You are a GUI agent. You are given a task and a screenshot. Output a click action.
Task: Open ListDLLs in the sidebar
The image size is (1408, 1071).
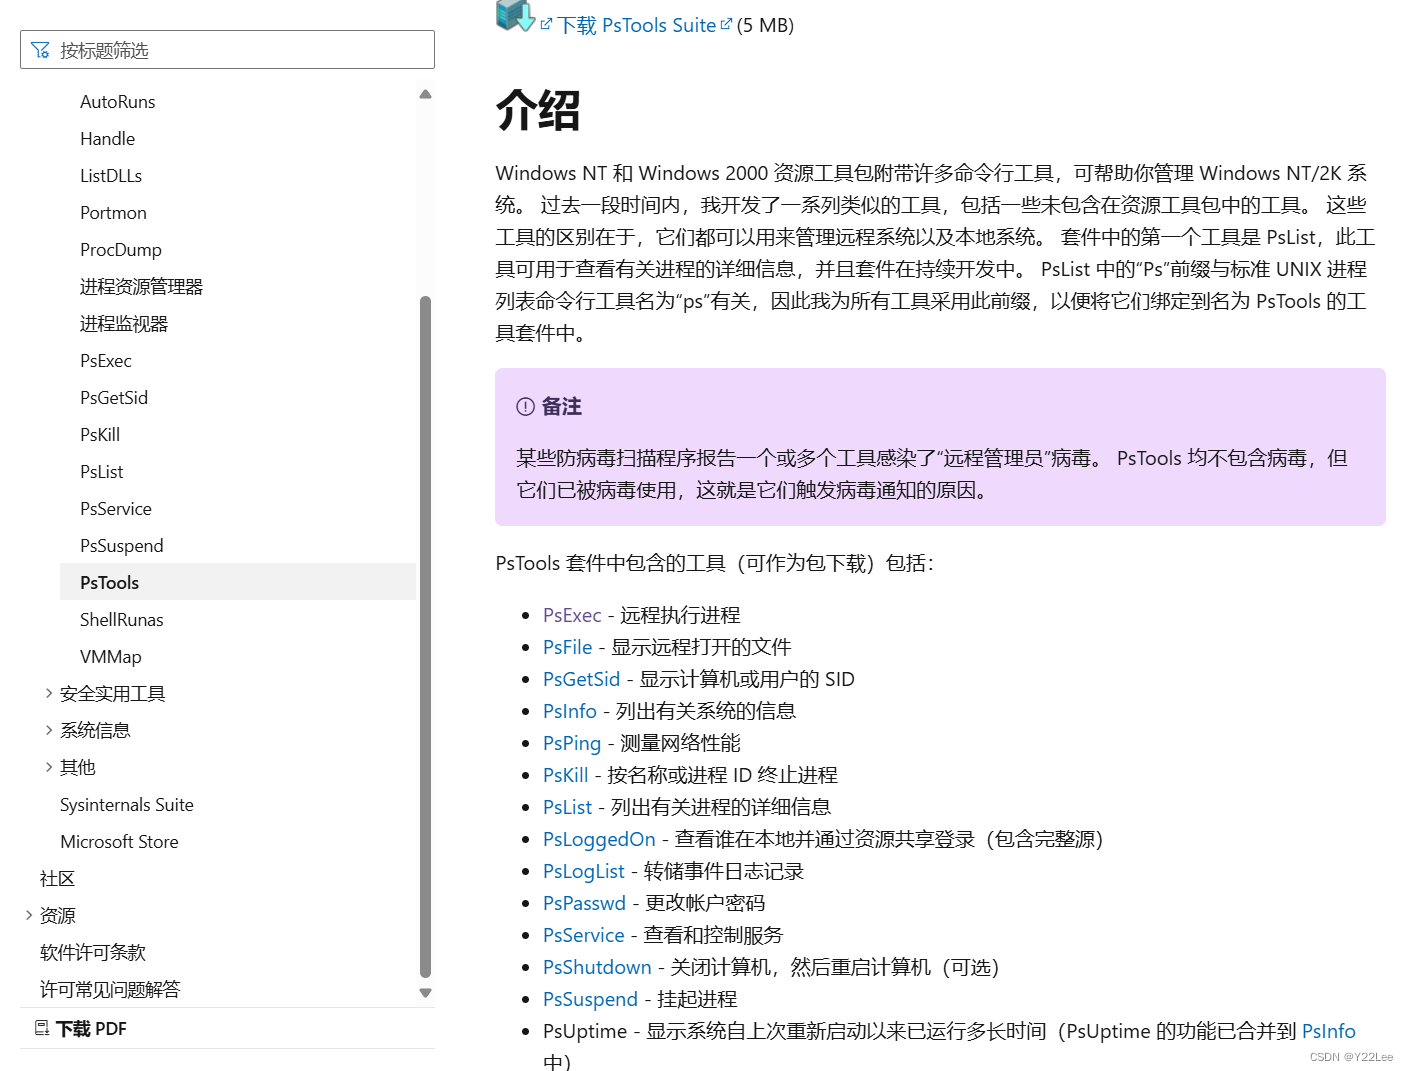(111, 175)
